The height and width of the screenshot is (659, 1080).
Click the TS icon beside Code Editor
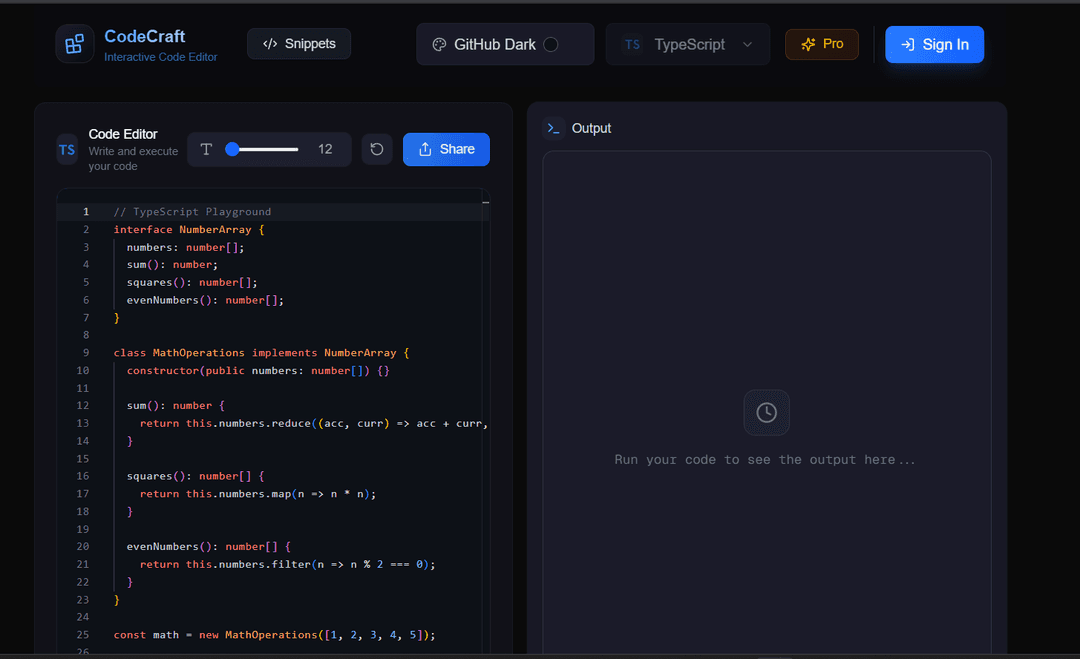67,149
